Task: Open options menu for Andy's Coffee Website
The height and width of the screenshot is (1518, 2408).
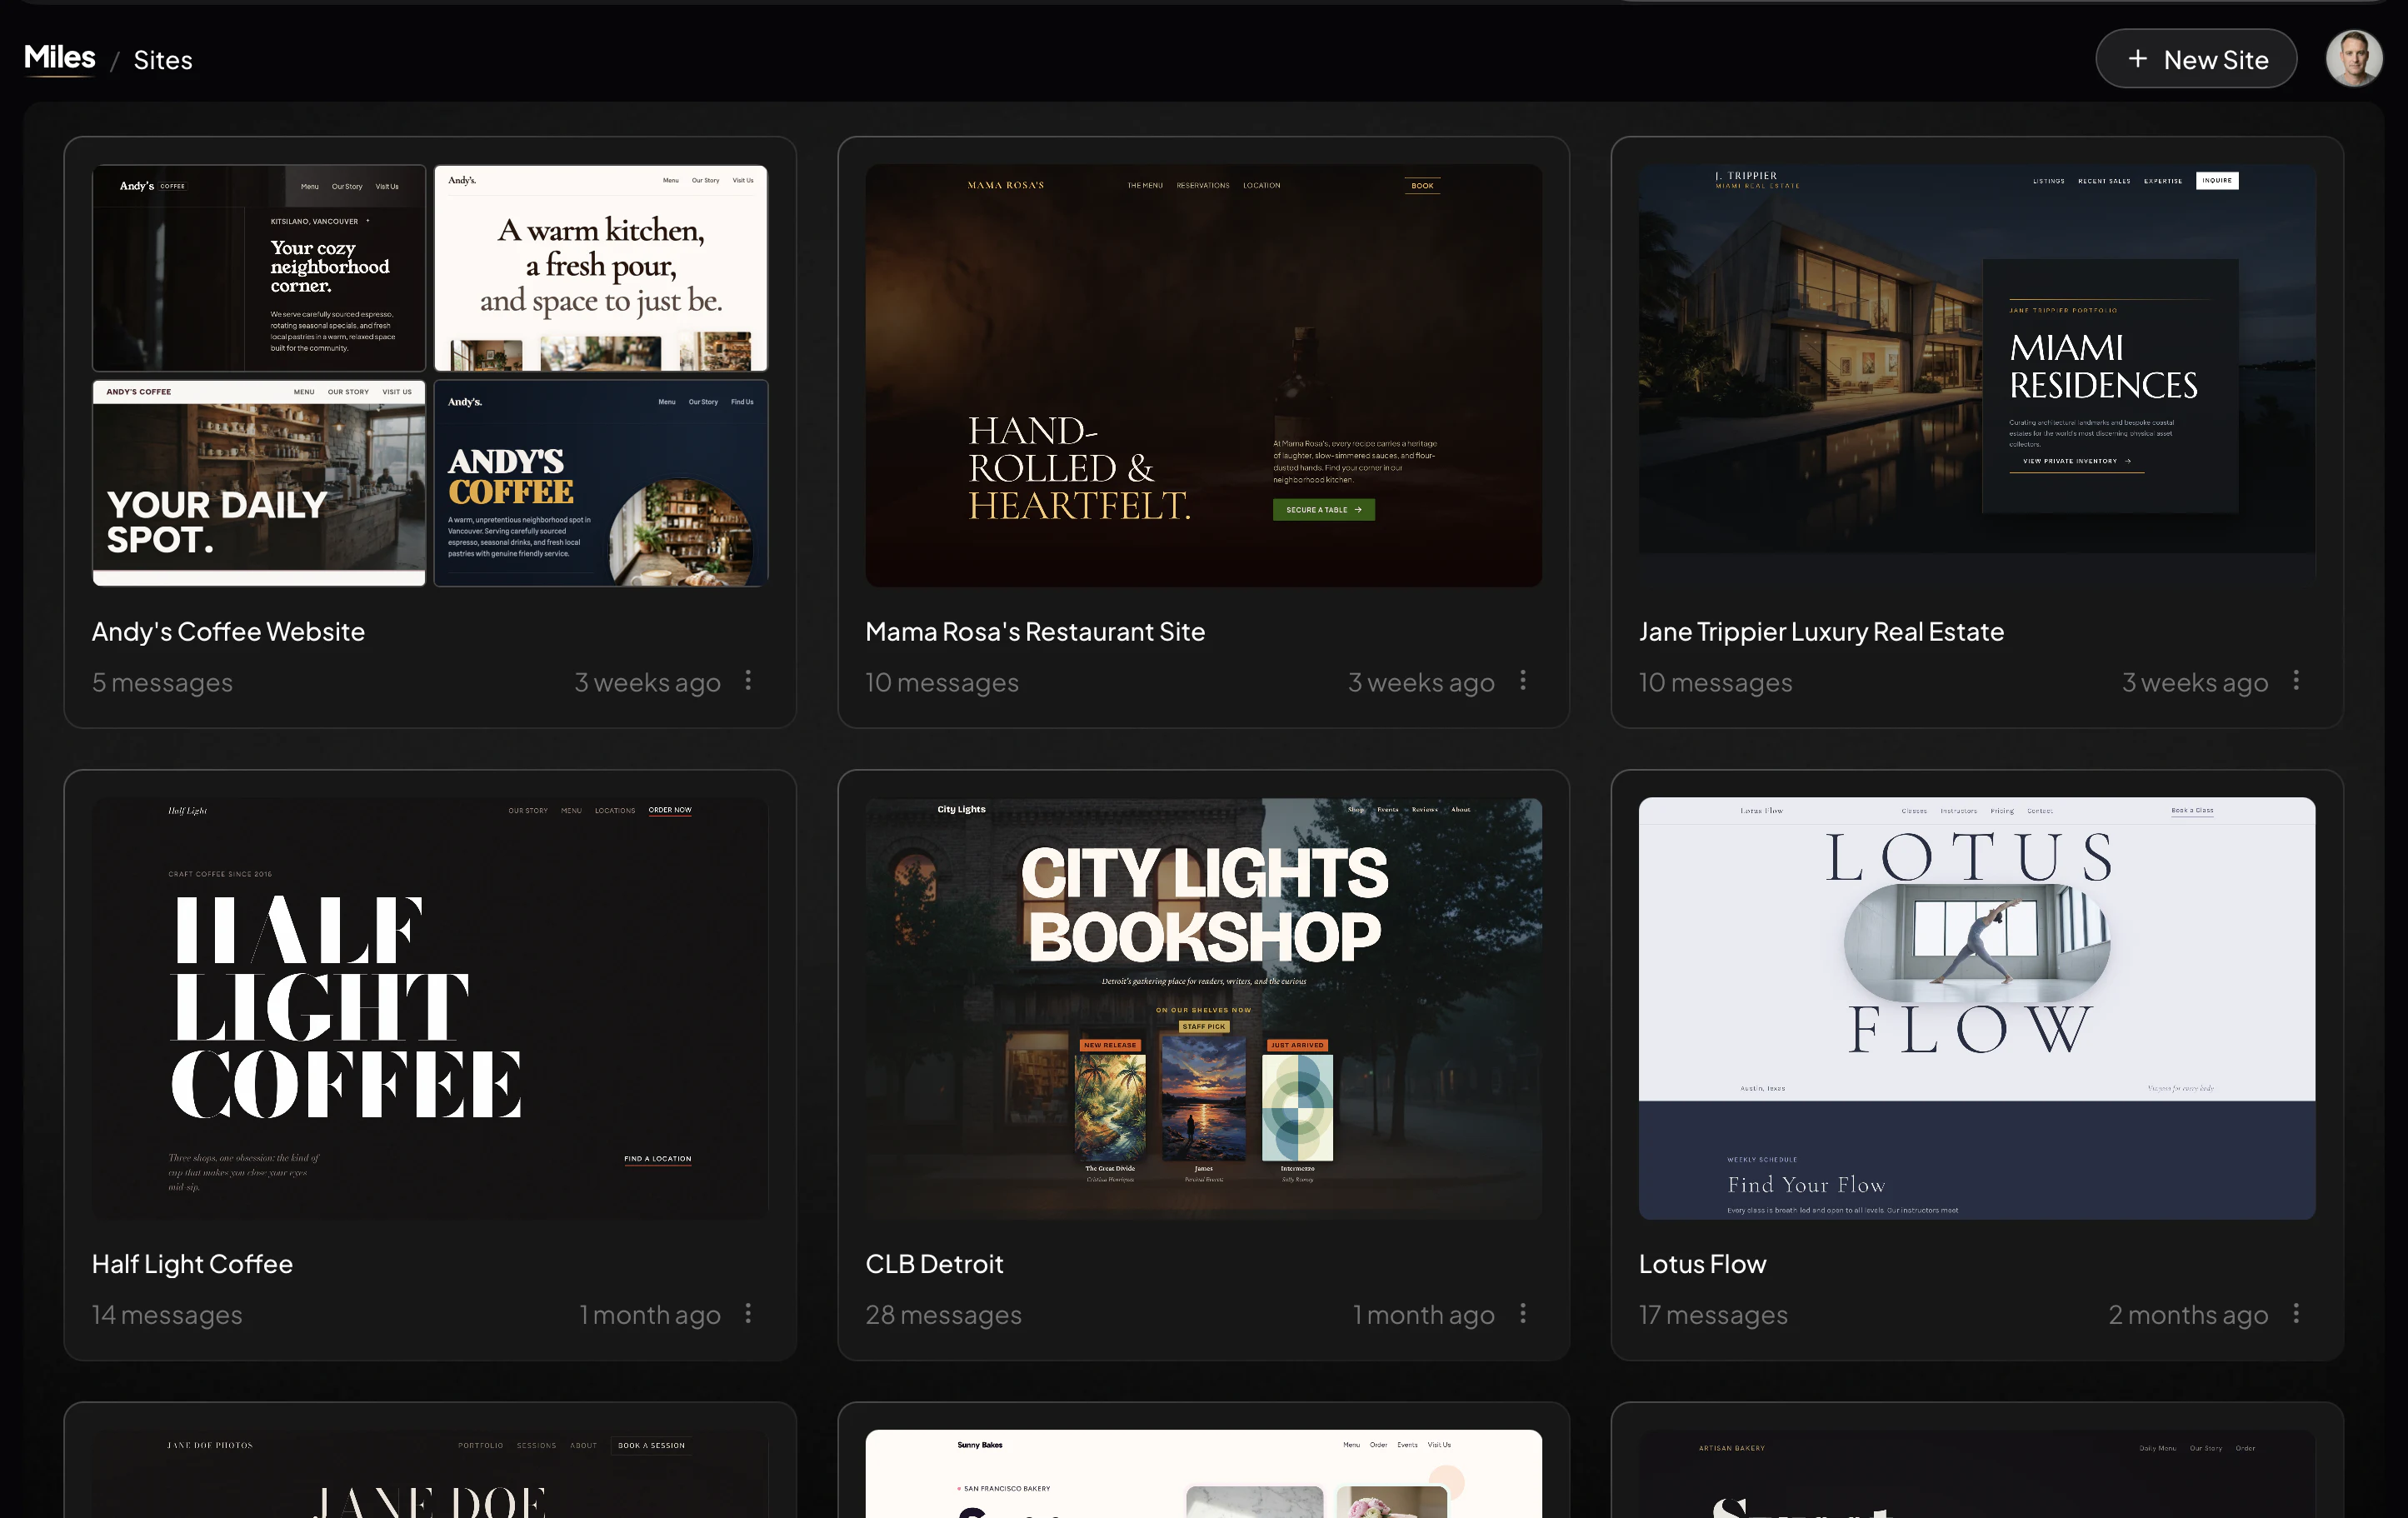Action: [x=748, y=681]
